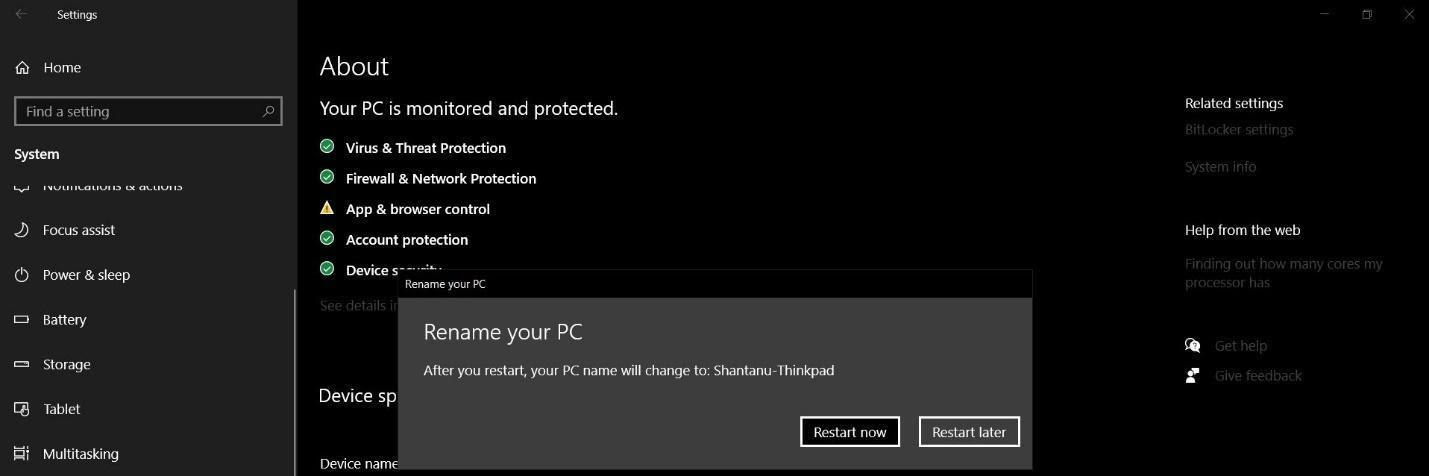Viewport: 1429px width, 476px height.
Task: Open the System info link
Action: point(1220,167)
